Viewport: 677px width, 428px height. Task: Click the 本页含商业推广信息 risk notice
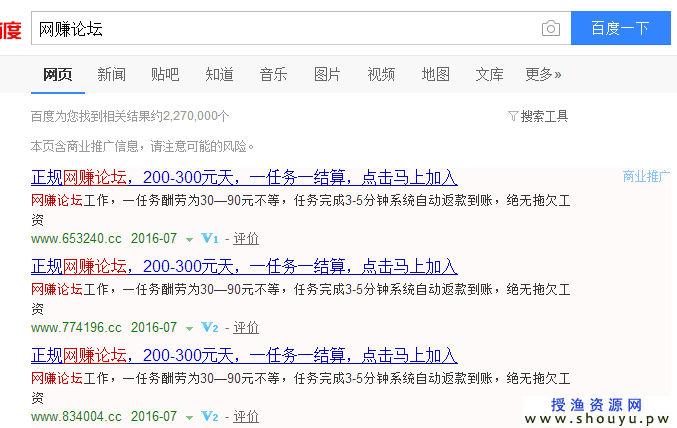click(x=142, y=146)
